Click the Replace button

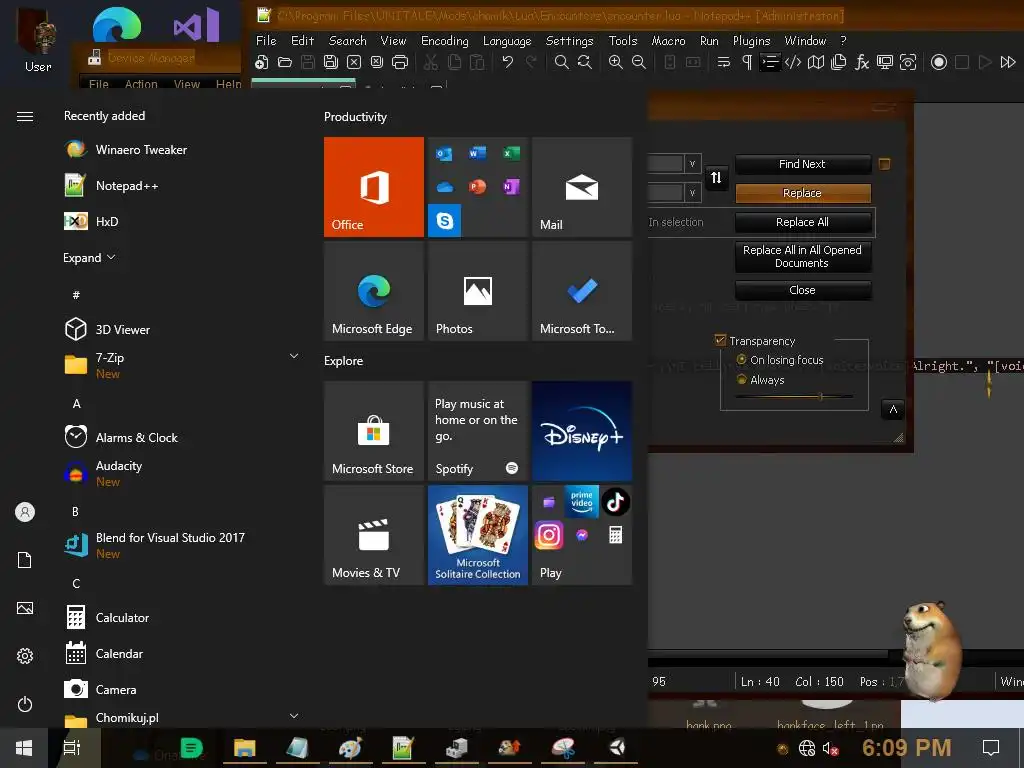(x=803, y=193)
